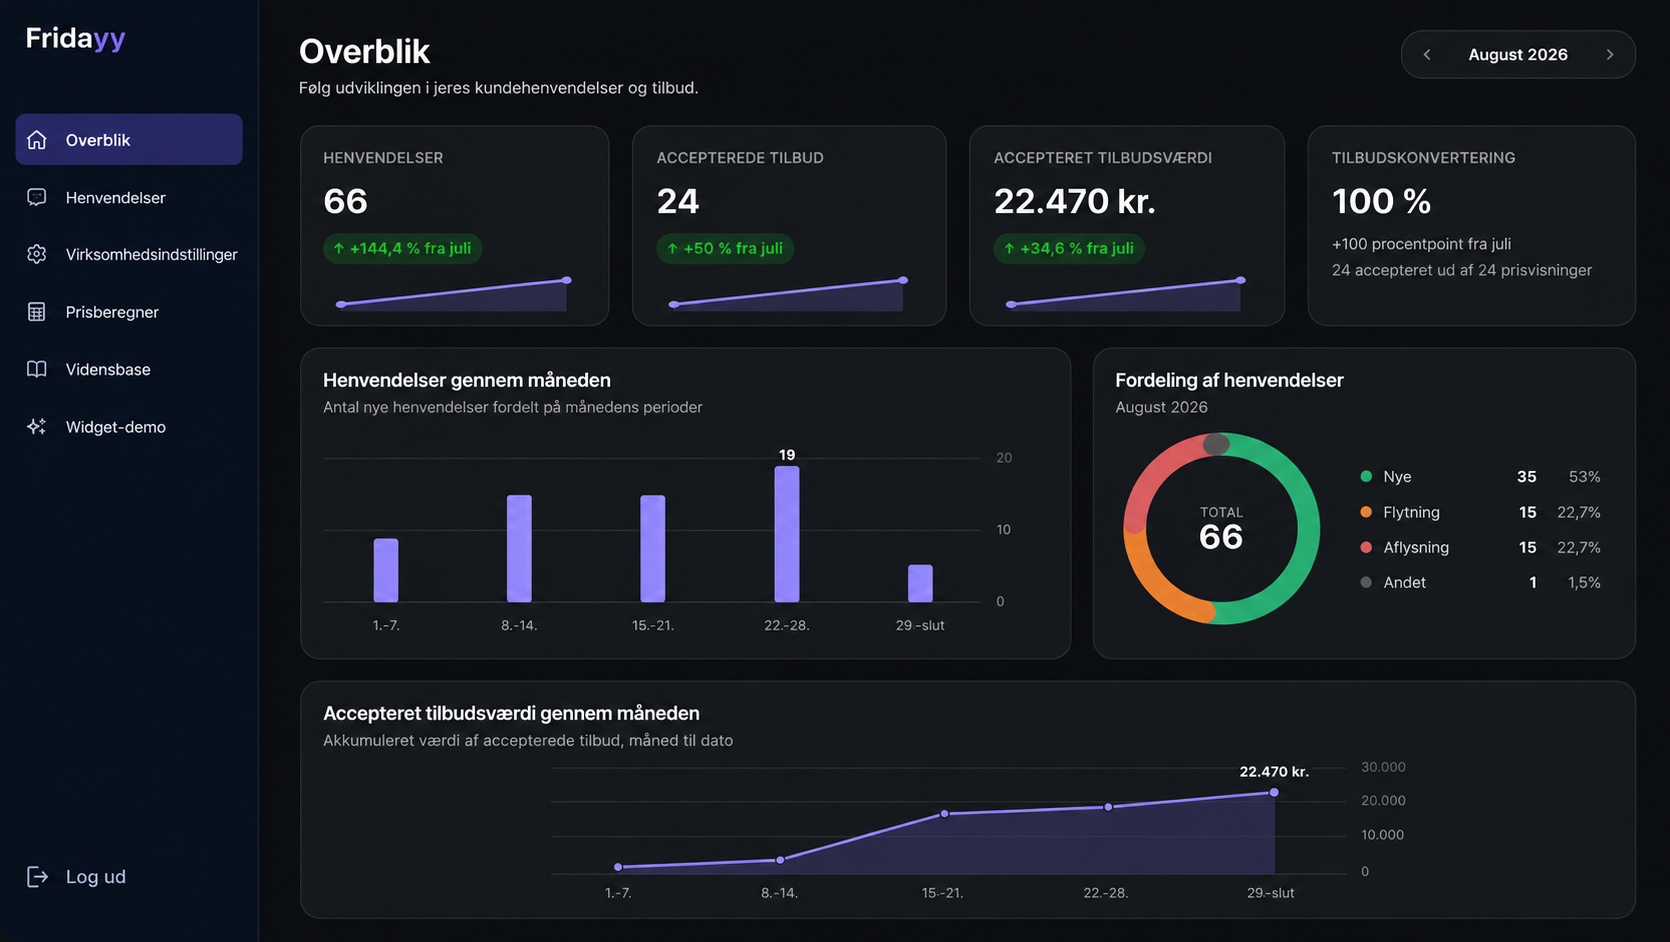Screen dimensions: 1670x942
Task: Click the 100 % conversion value
Action: [x=1381, y=202]
